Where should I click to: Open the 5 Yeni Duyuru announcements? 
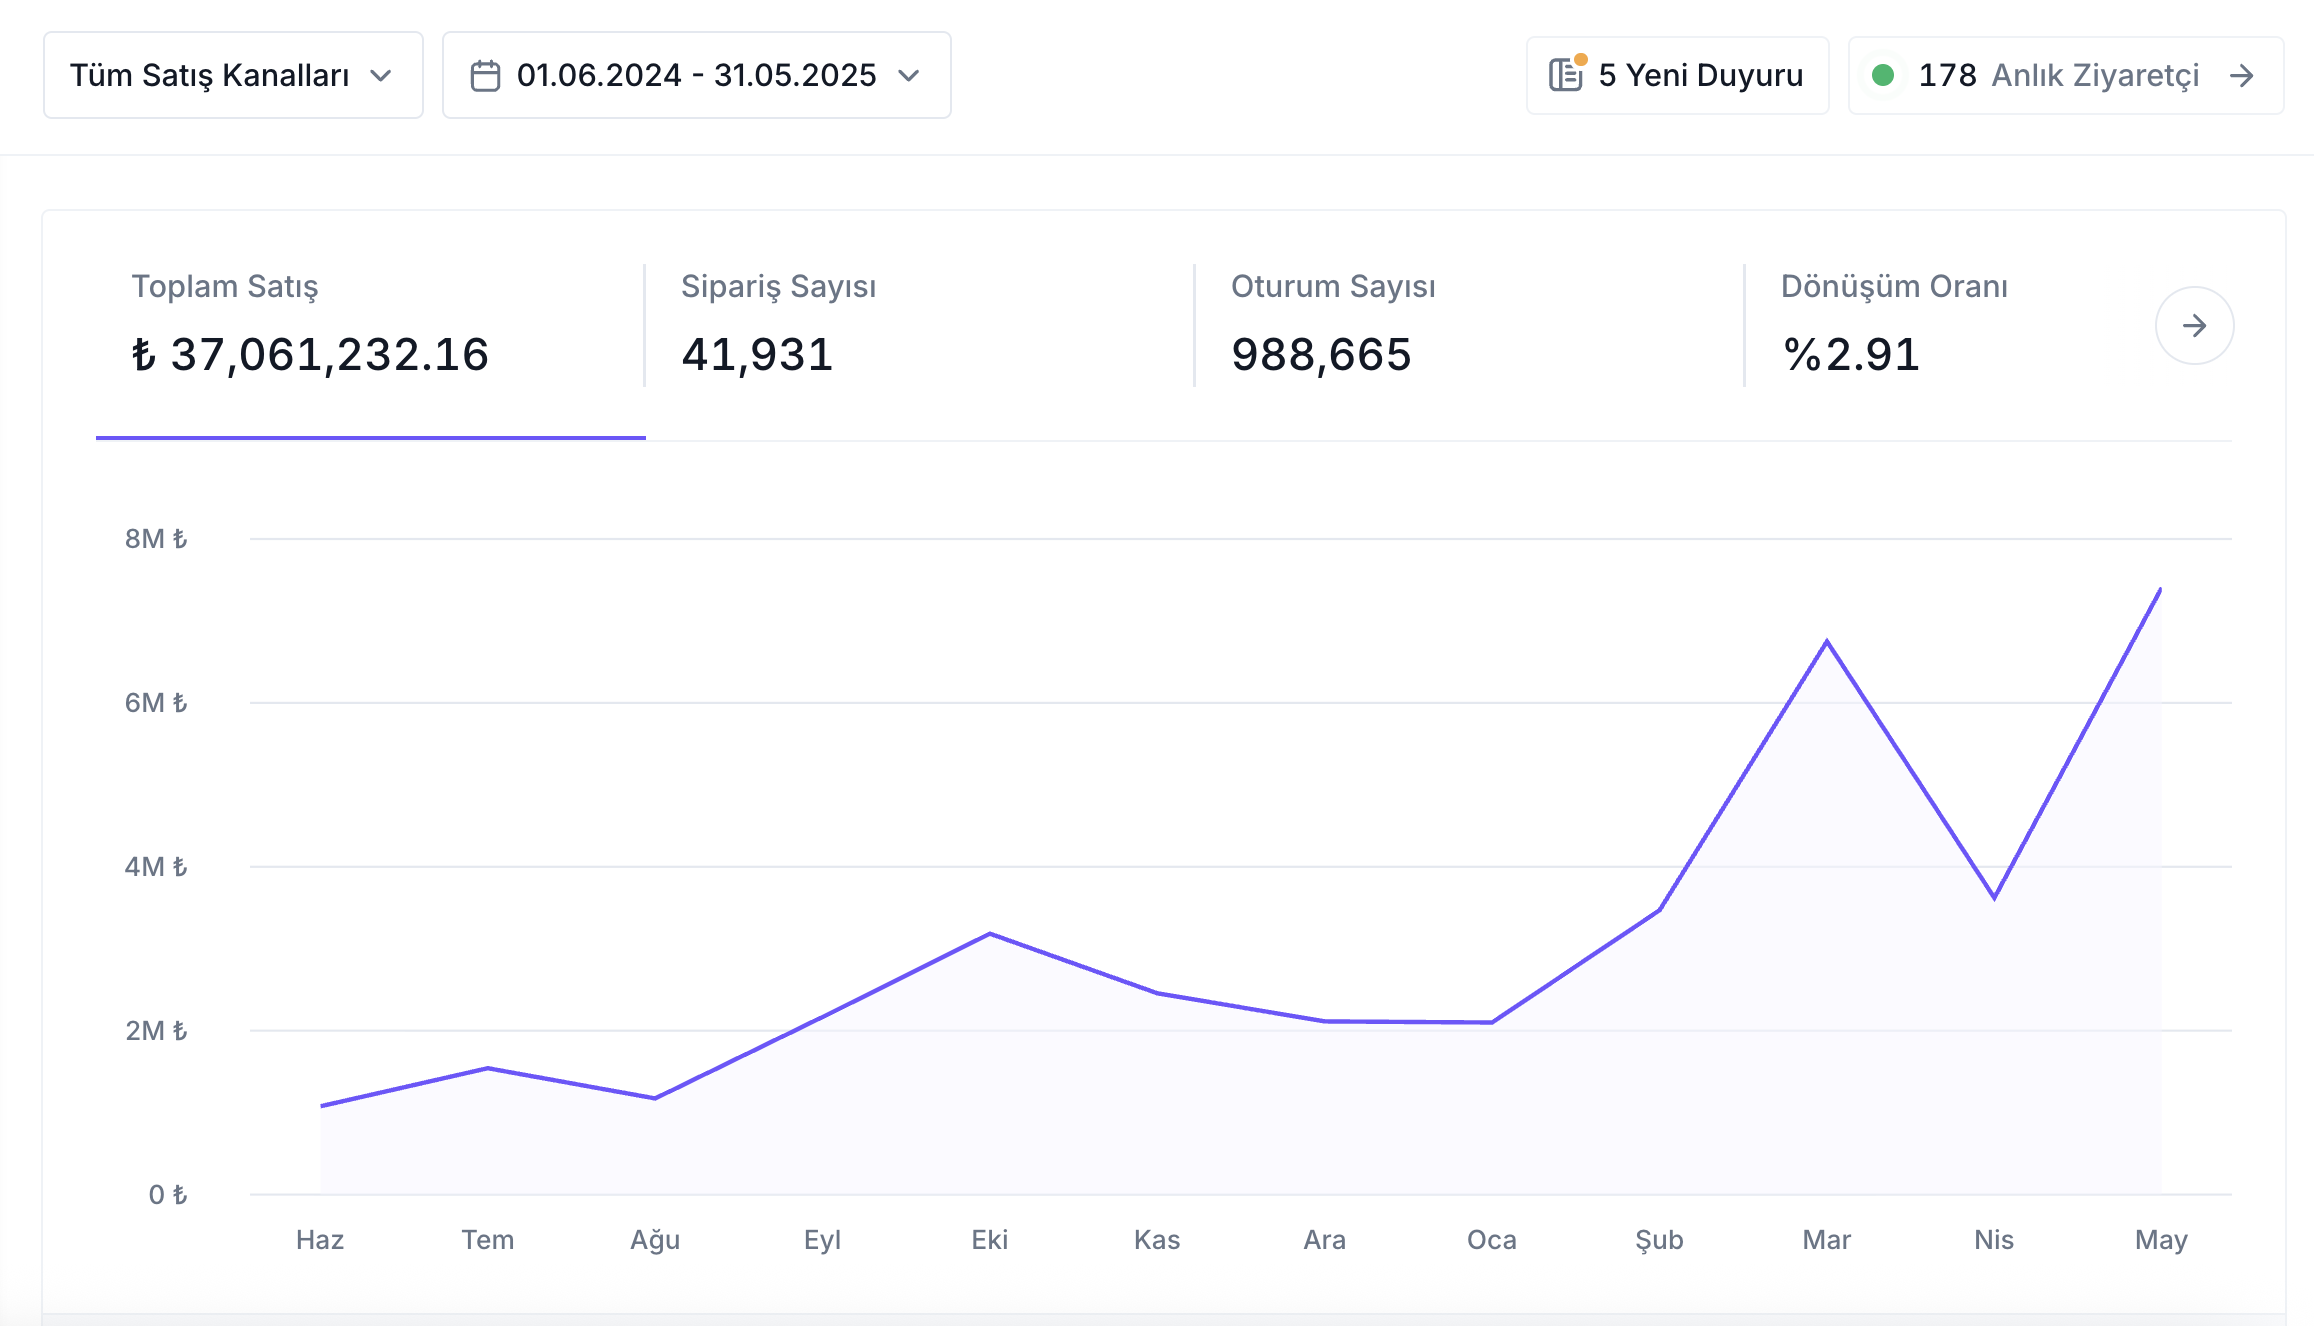[x=1678, y=75]
